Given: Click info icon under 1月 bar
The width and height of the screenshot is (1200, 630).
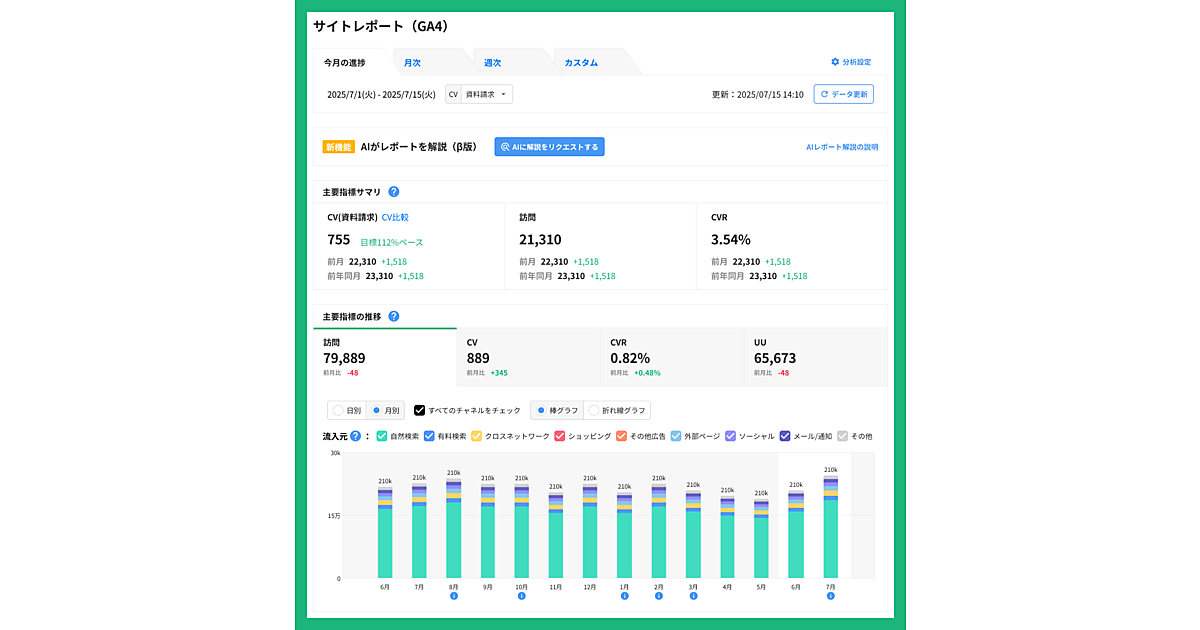Looking at the screenshot, I should click(x=624, y=596).
